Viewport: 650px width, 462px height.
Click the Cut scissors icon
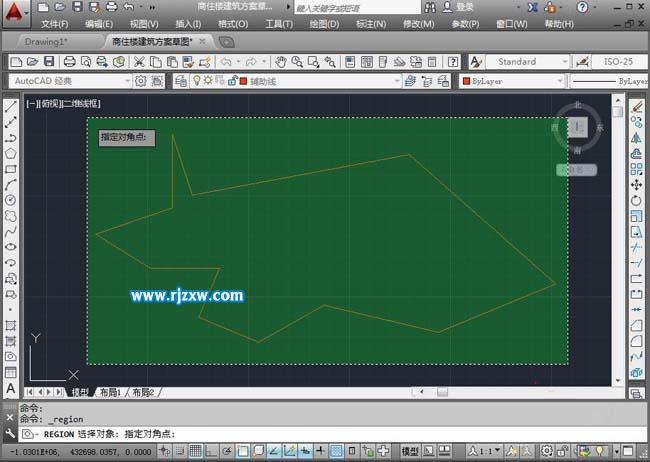click(139, 62)
